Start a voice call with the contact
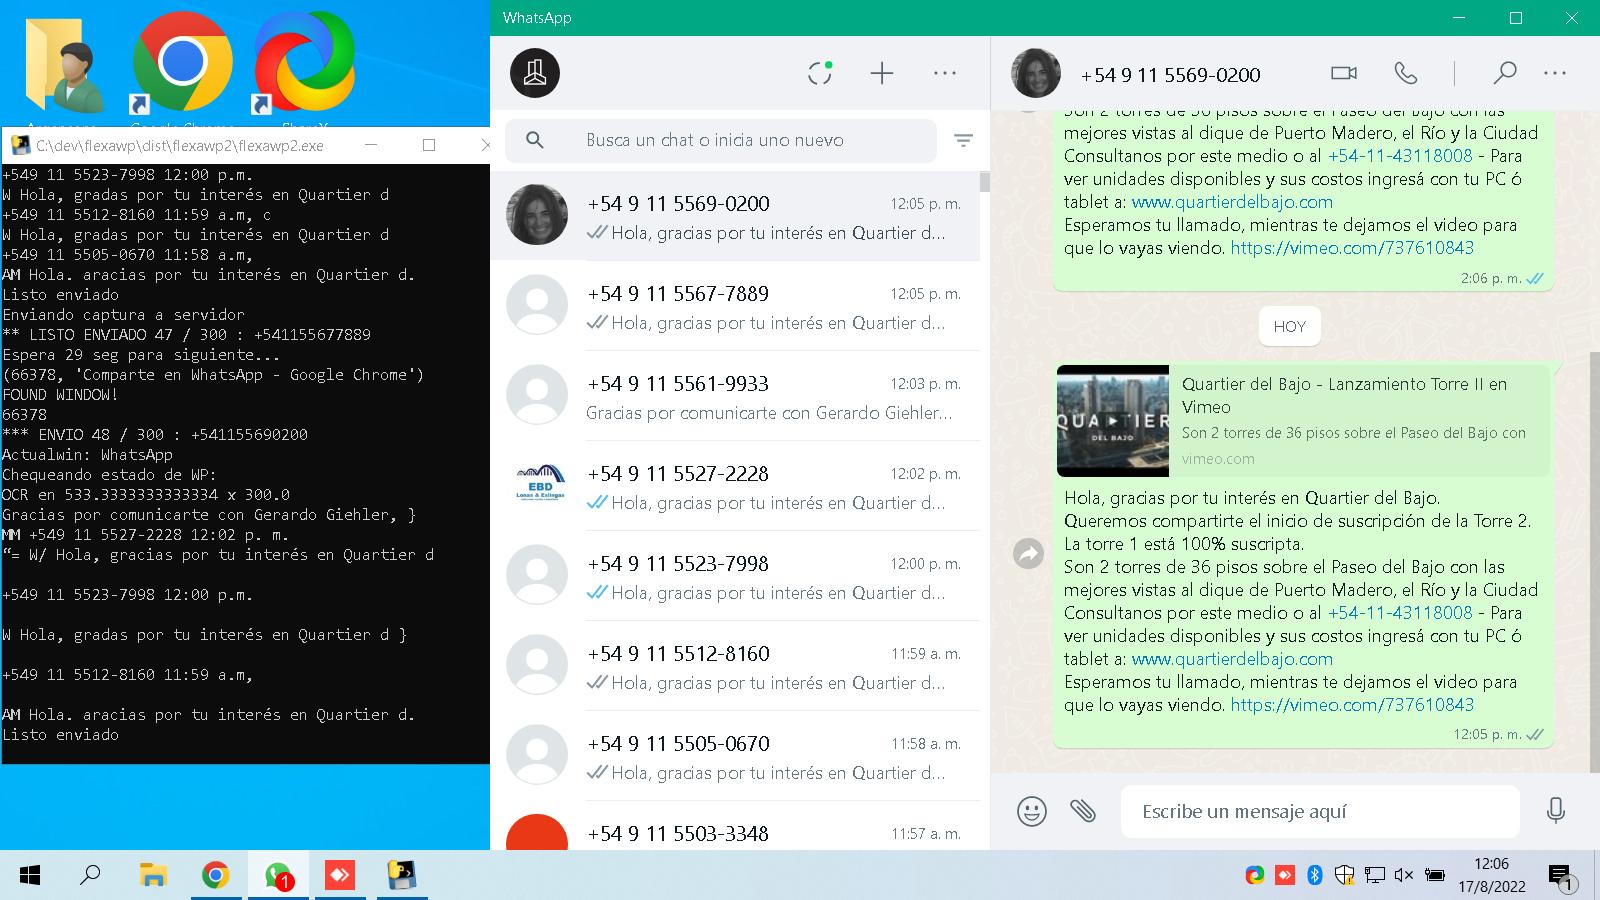 [x=1406, y=73]
